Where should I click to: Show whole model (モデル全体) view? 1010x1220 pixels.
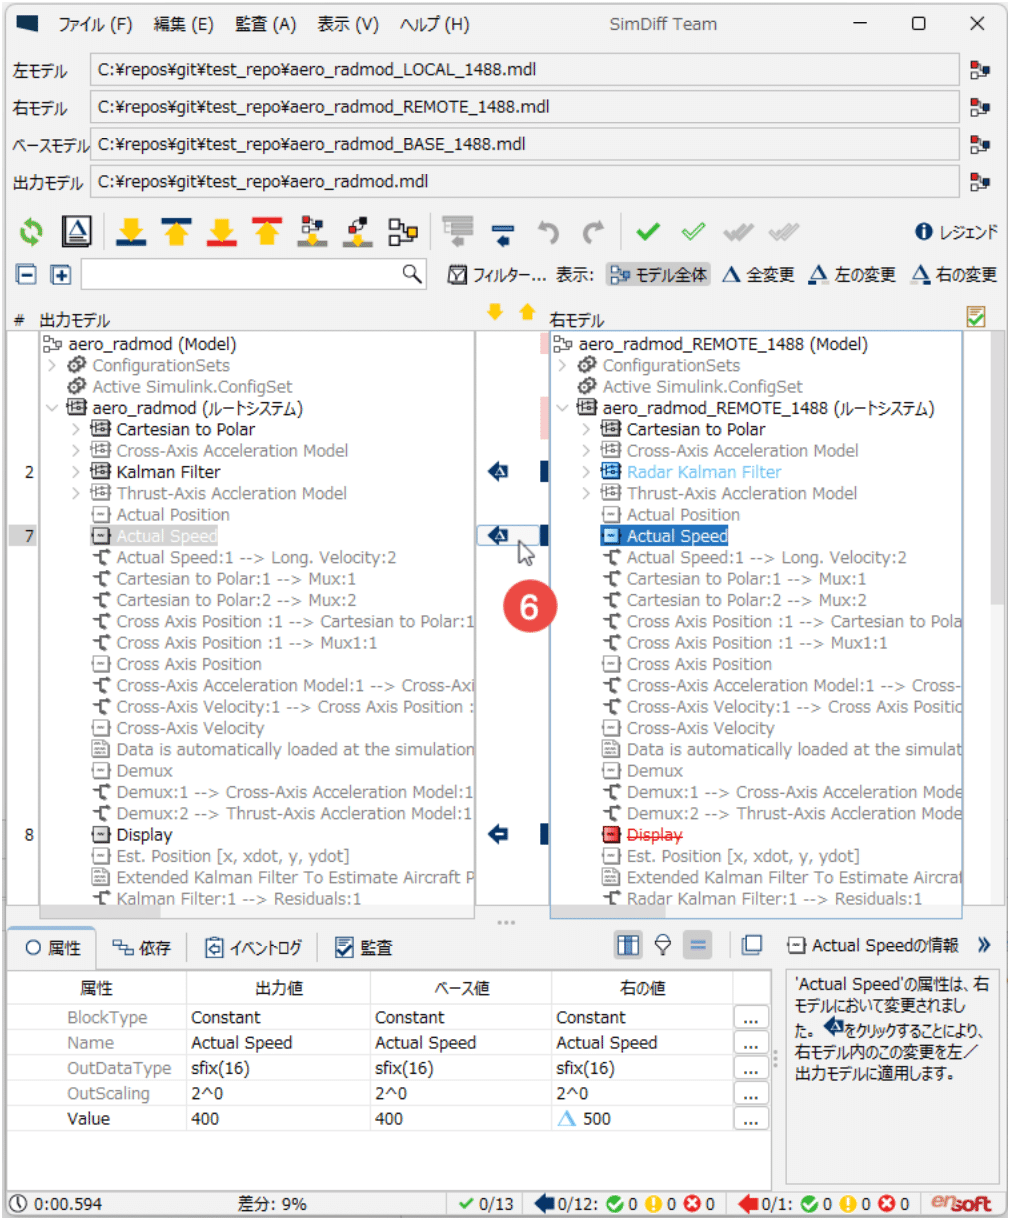659,274
